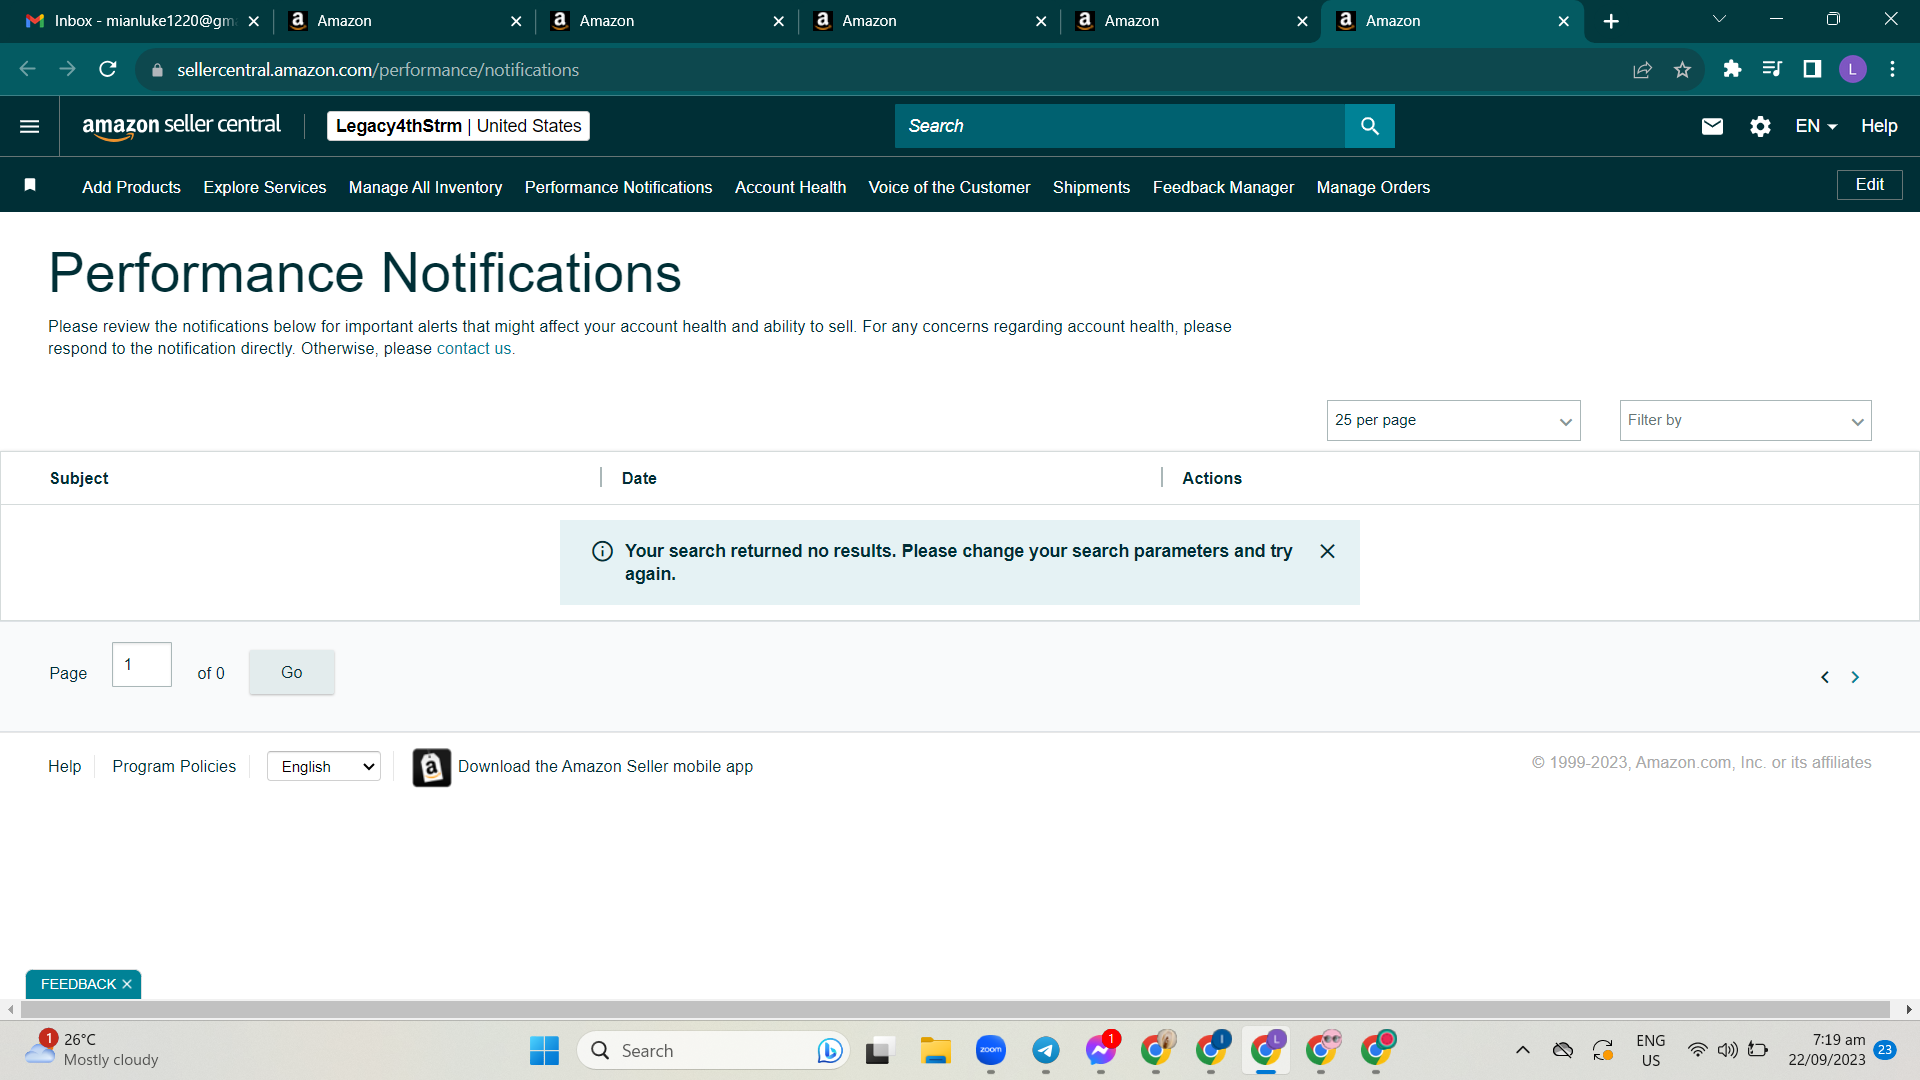Viewport: 1920px width, 1080px height.
Task: Open Add Products menu item
Action: click(x=131, y=187)
